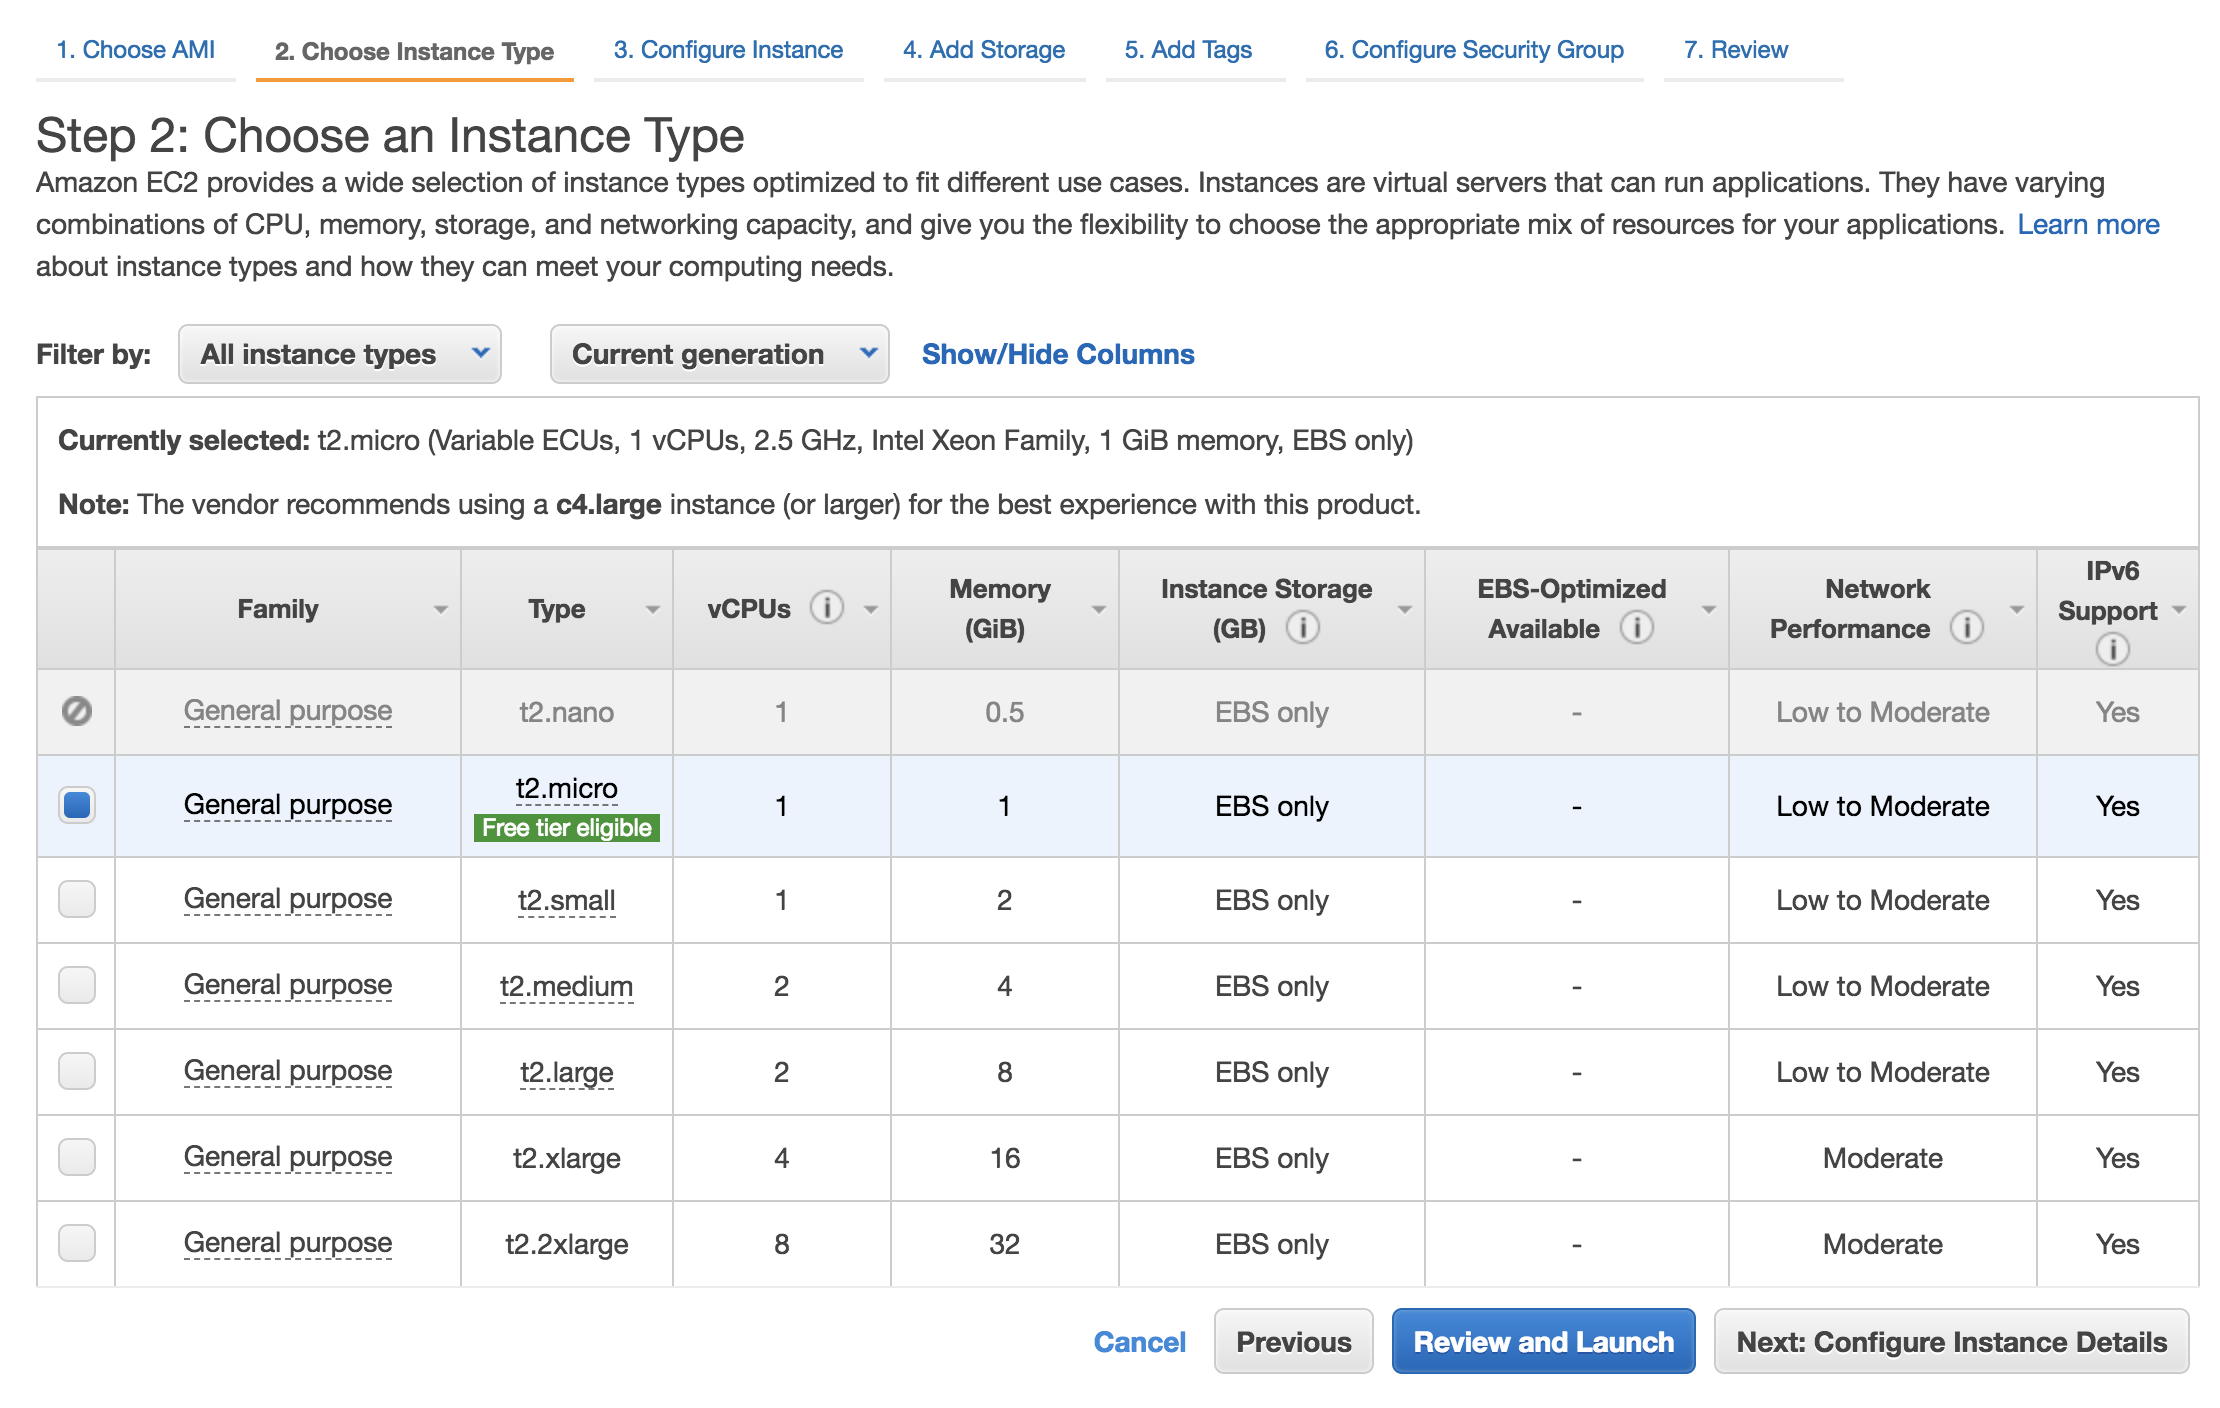The height and width of the screenshot is (1408, 2220).
Task: Open the EBS-Optimized column sort arrow
Action: [x=1708, y=609]
